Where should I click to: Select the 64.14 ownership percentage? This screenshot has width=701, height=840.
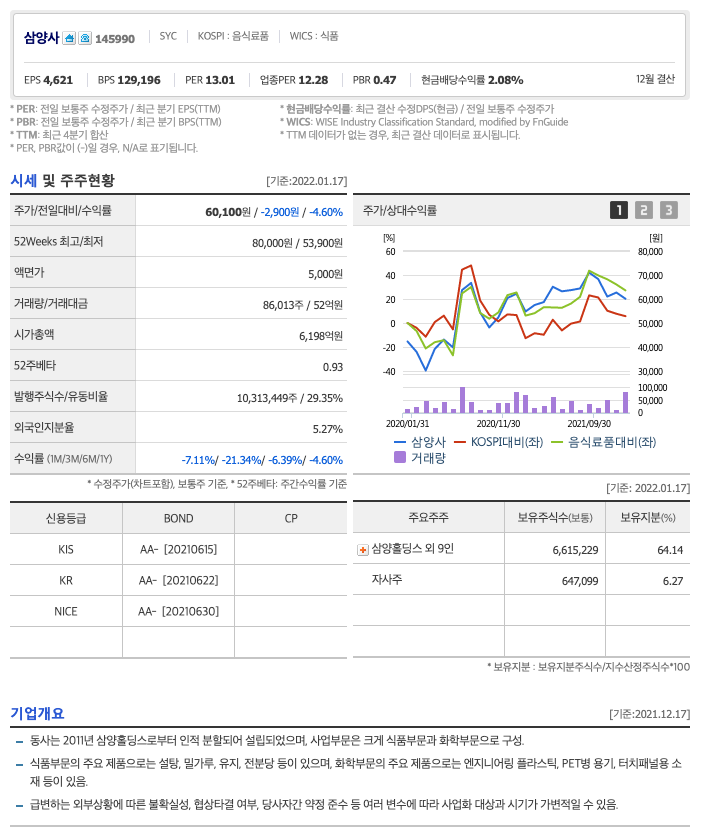(x=670, y=550)
